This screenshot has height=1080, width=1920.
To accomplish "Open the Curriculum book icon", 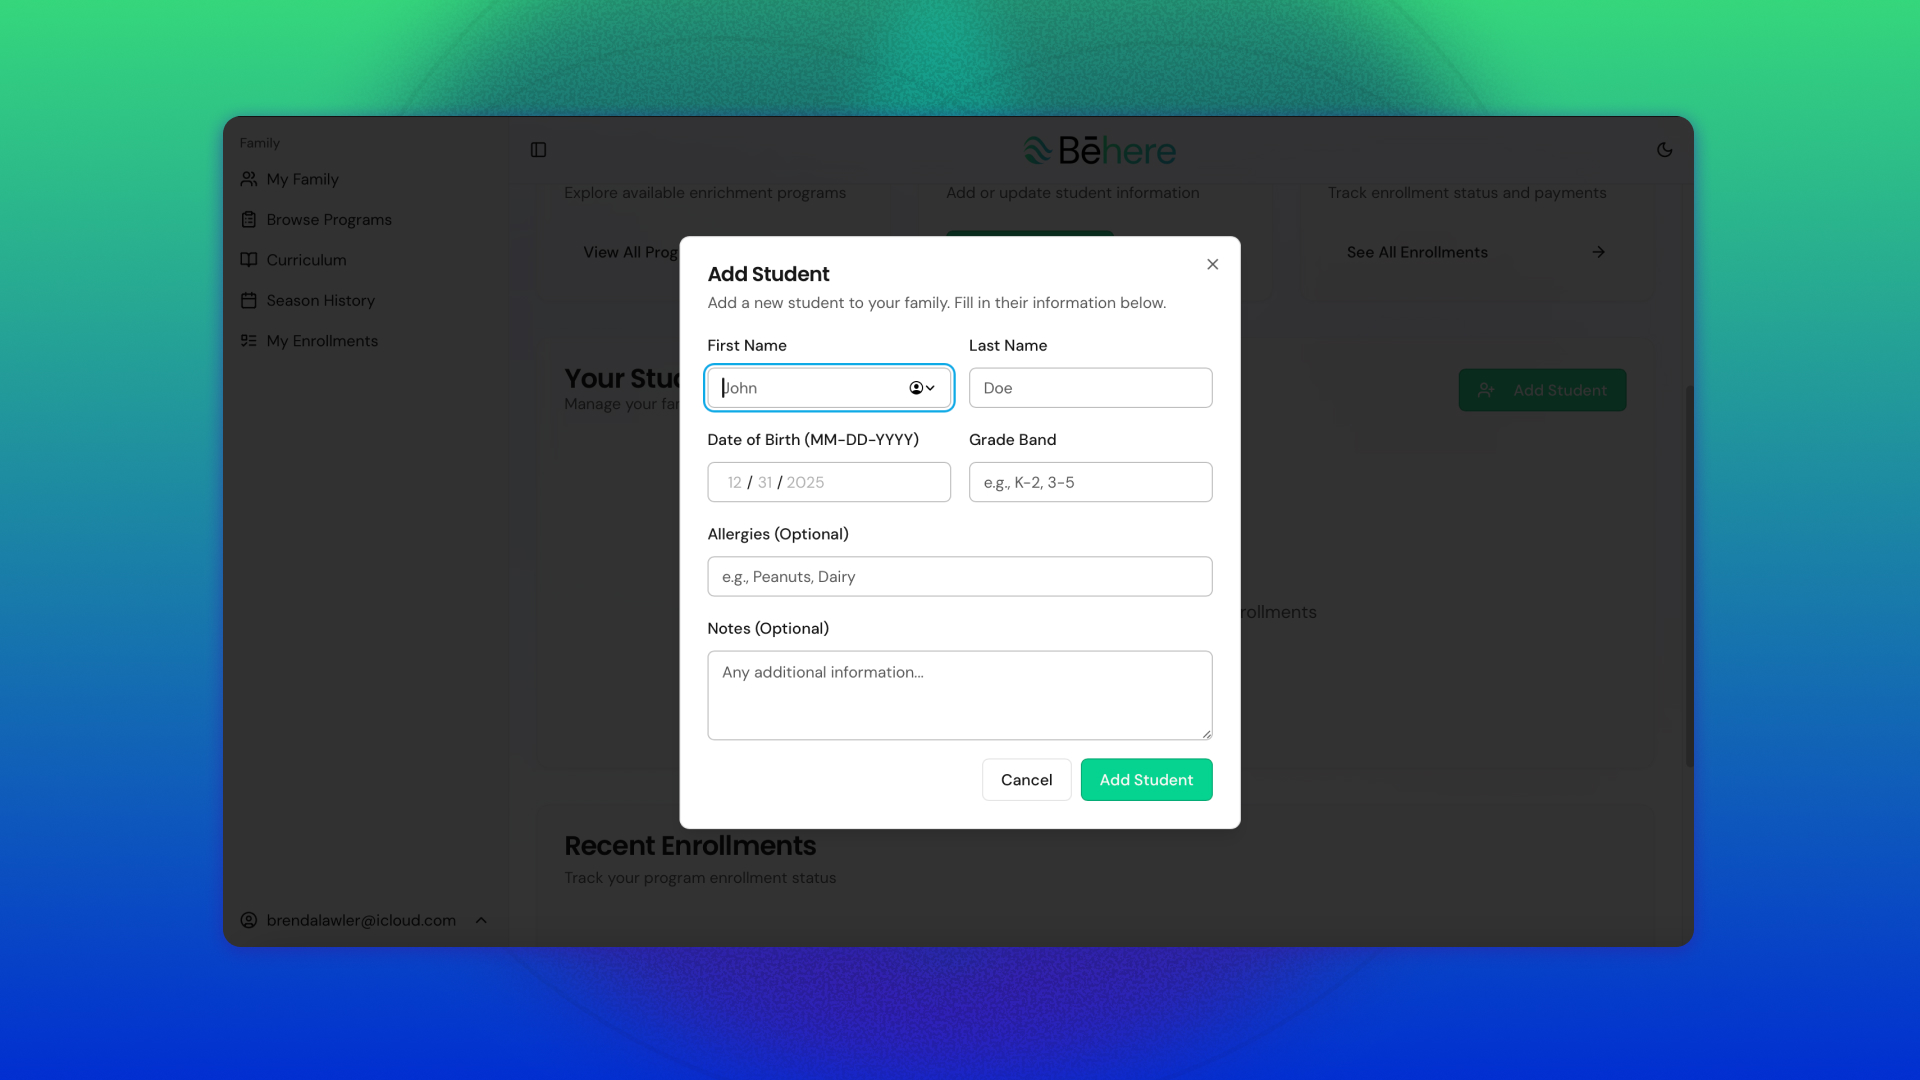I will pyautogui.click(x=248, y=259).
